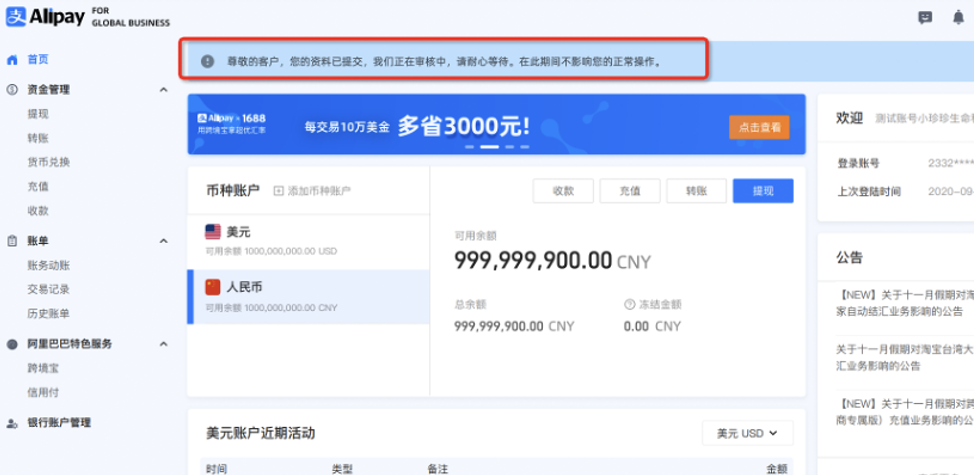Click the 公告 heading
Viewport: 974px width, 475px height.
849,258
